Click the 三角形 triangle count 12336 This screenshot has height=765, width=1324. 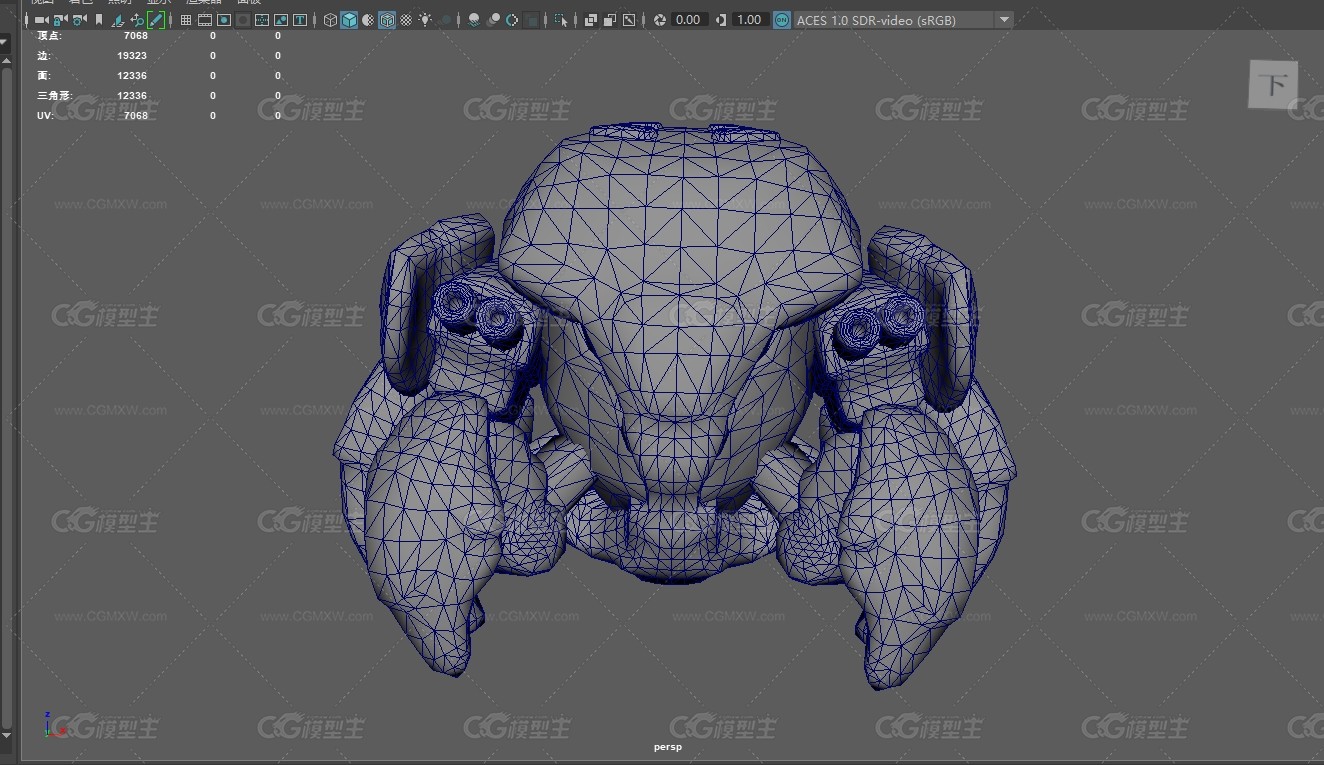tap(132, 95)
